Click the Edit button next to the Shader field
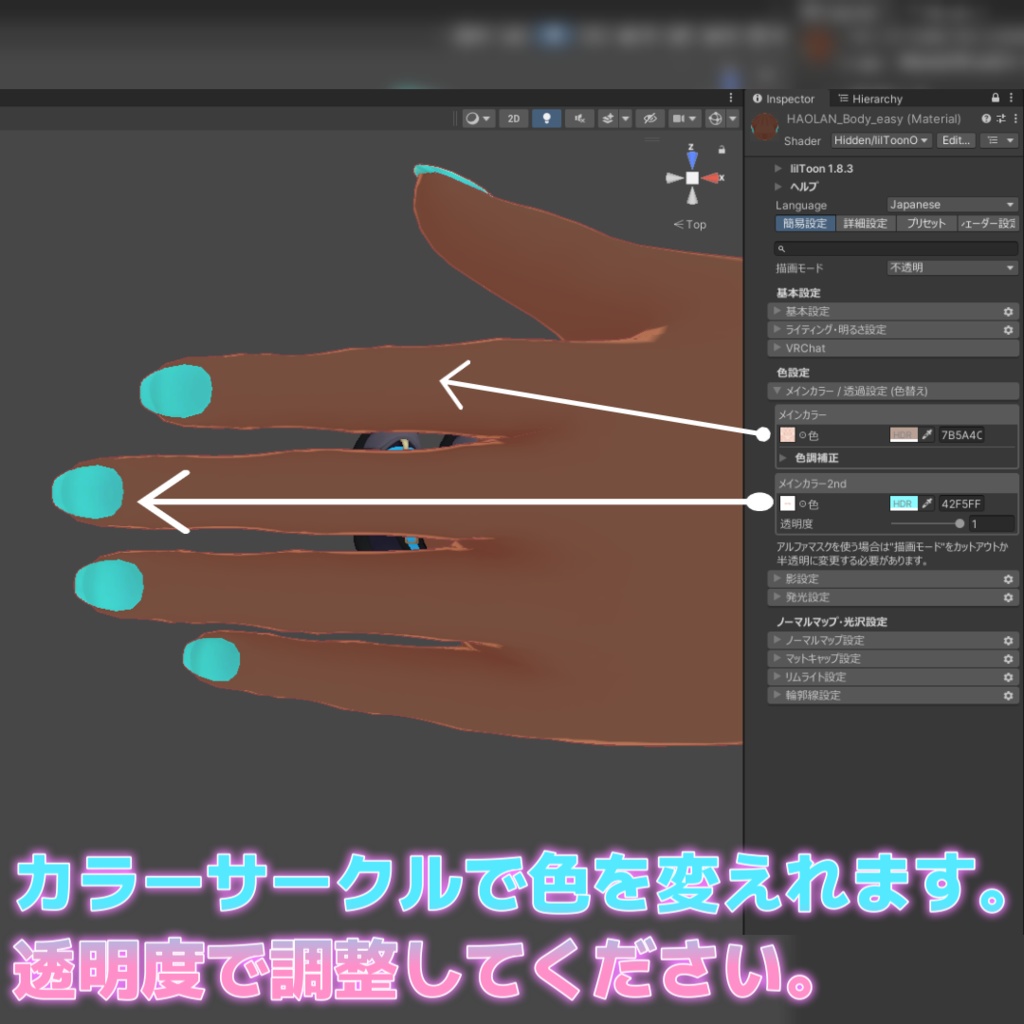This screenshot has height=1024, width=1024. pyautogui.click(x=956, y=140)
